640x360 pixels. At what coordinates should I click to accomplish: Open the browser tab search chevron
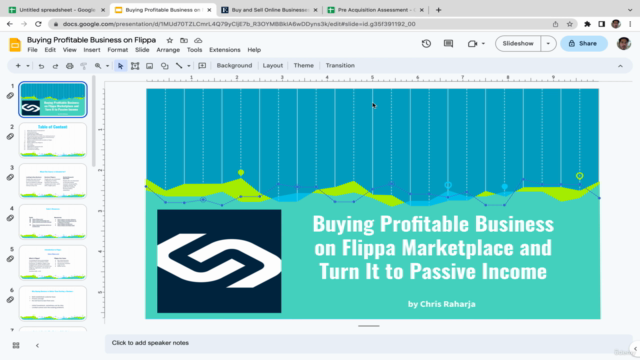[x=630, y=10]
